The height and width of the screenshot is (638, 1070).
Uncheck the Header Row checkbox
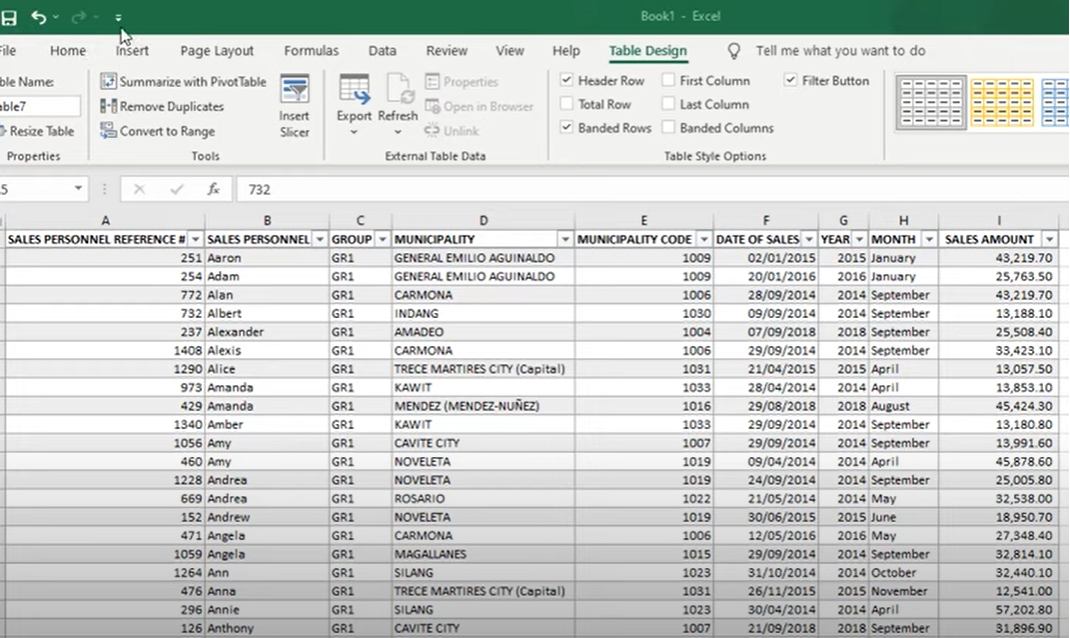pyautogui.click(x=567, y=80)
